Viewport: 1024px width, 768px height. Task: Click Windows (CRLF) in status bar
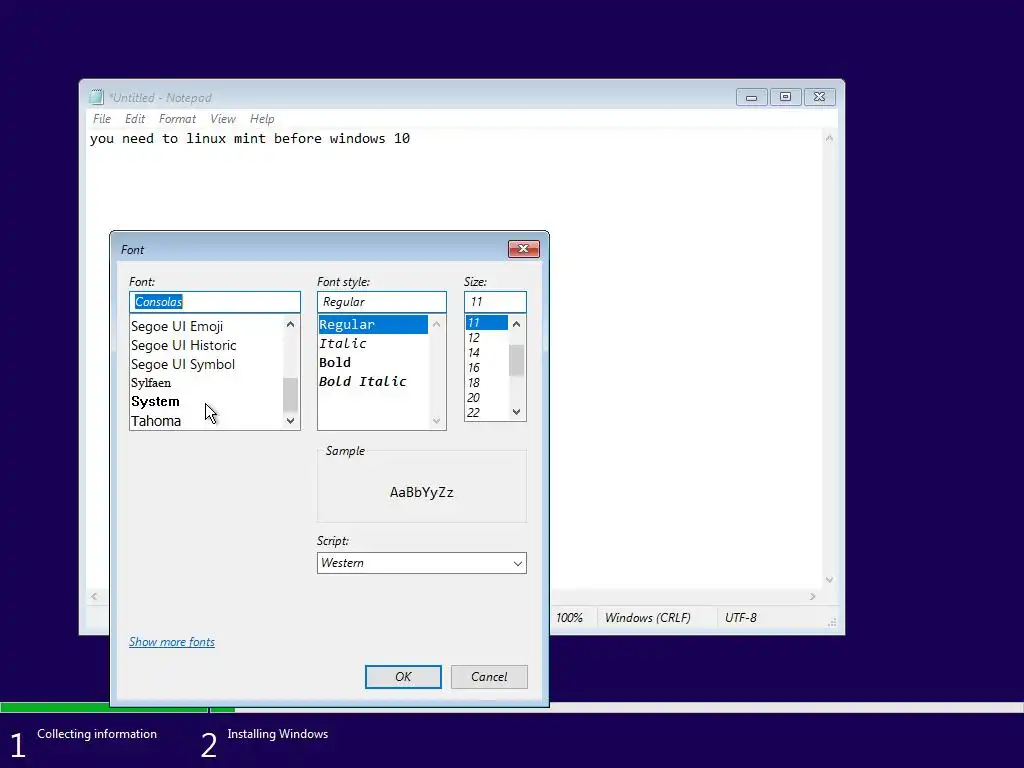click(x=647, y=618)
